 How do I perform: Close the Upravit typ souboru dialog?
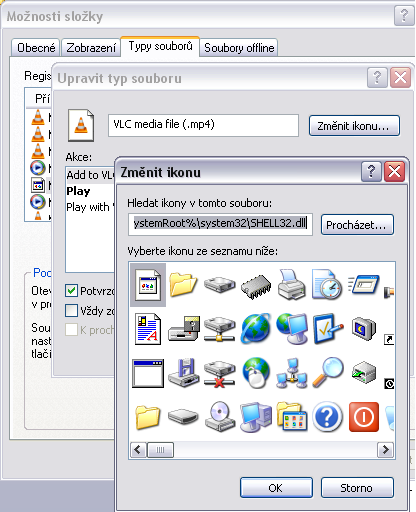400,78
